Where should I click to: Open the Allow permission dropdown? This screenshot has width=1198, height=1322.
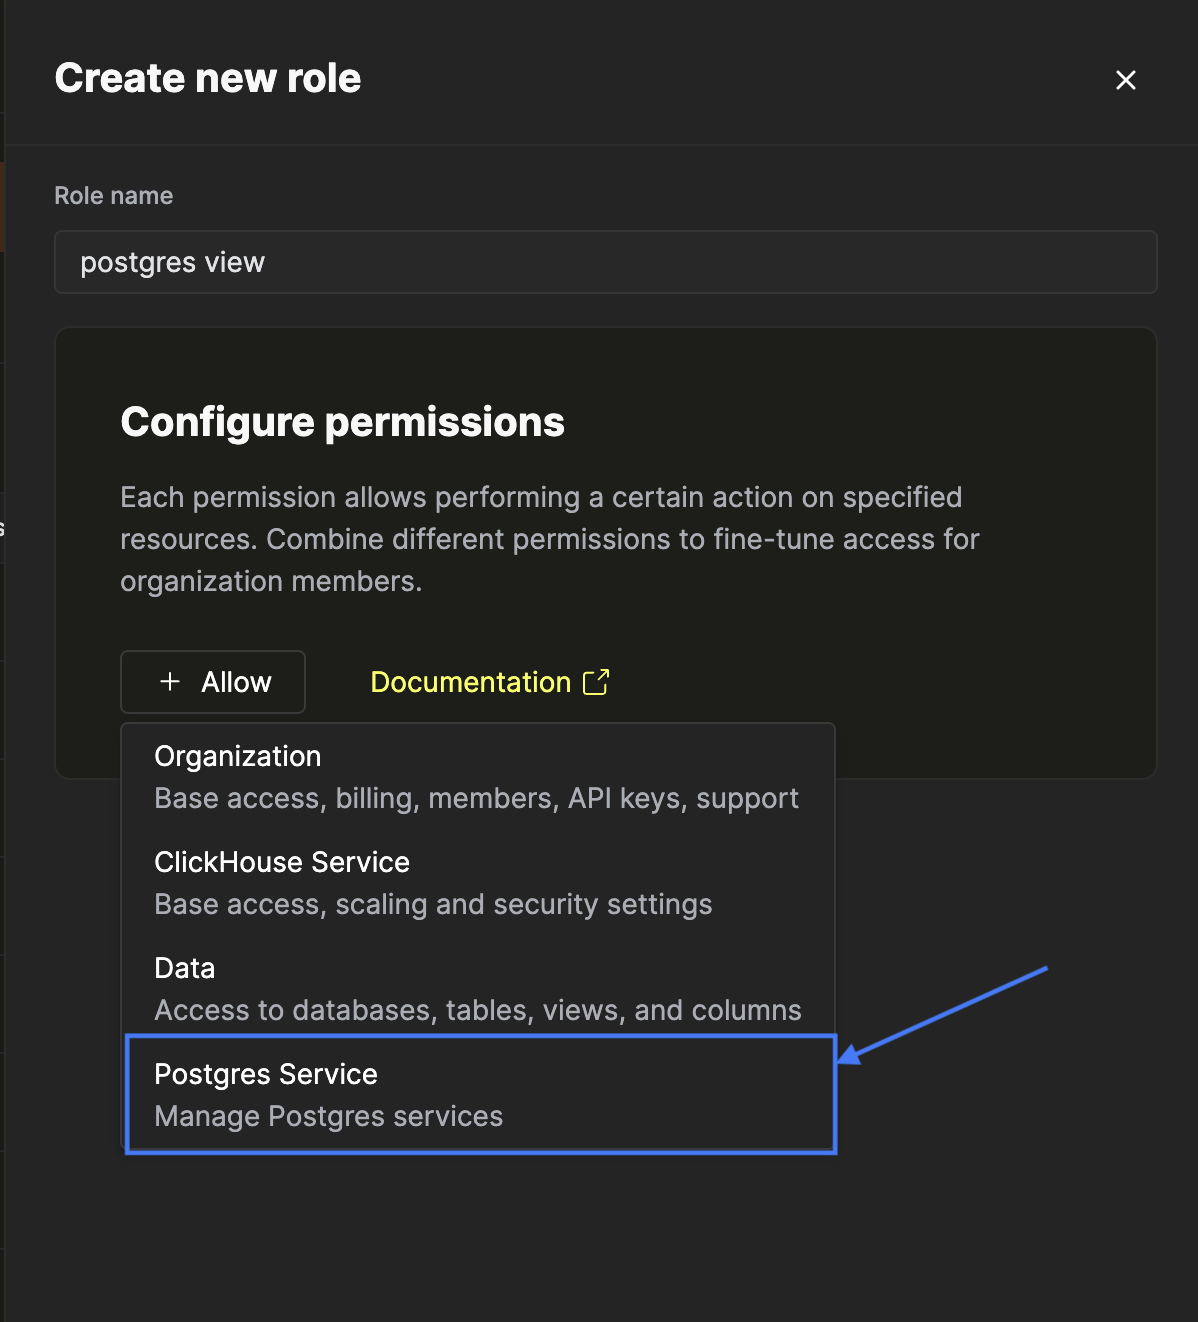213,682
